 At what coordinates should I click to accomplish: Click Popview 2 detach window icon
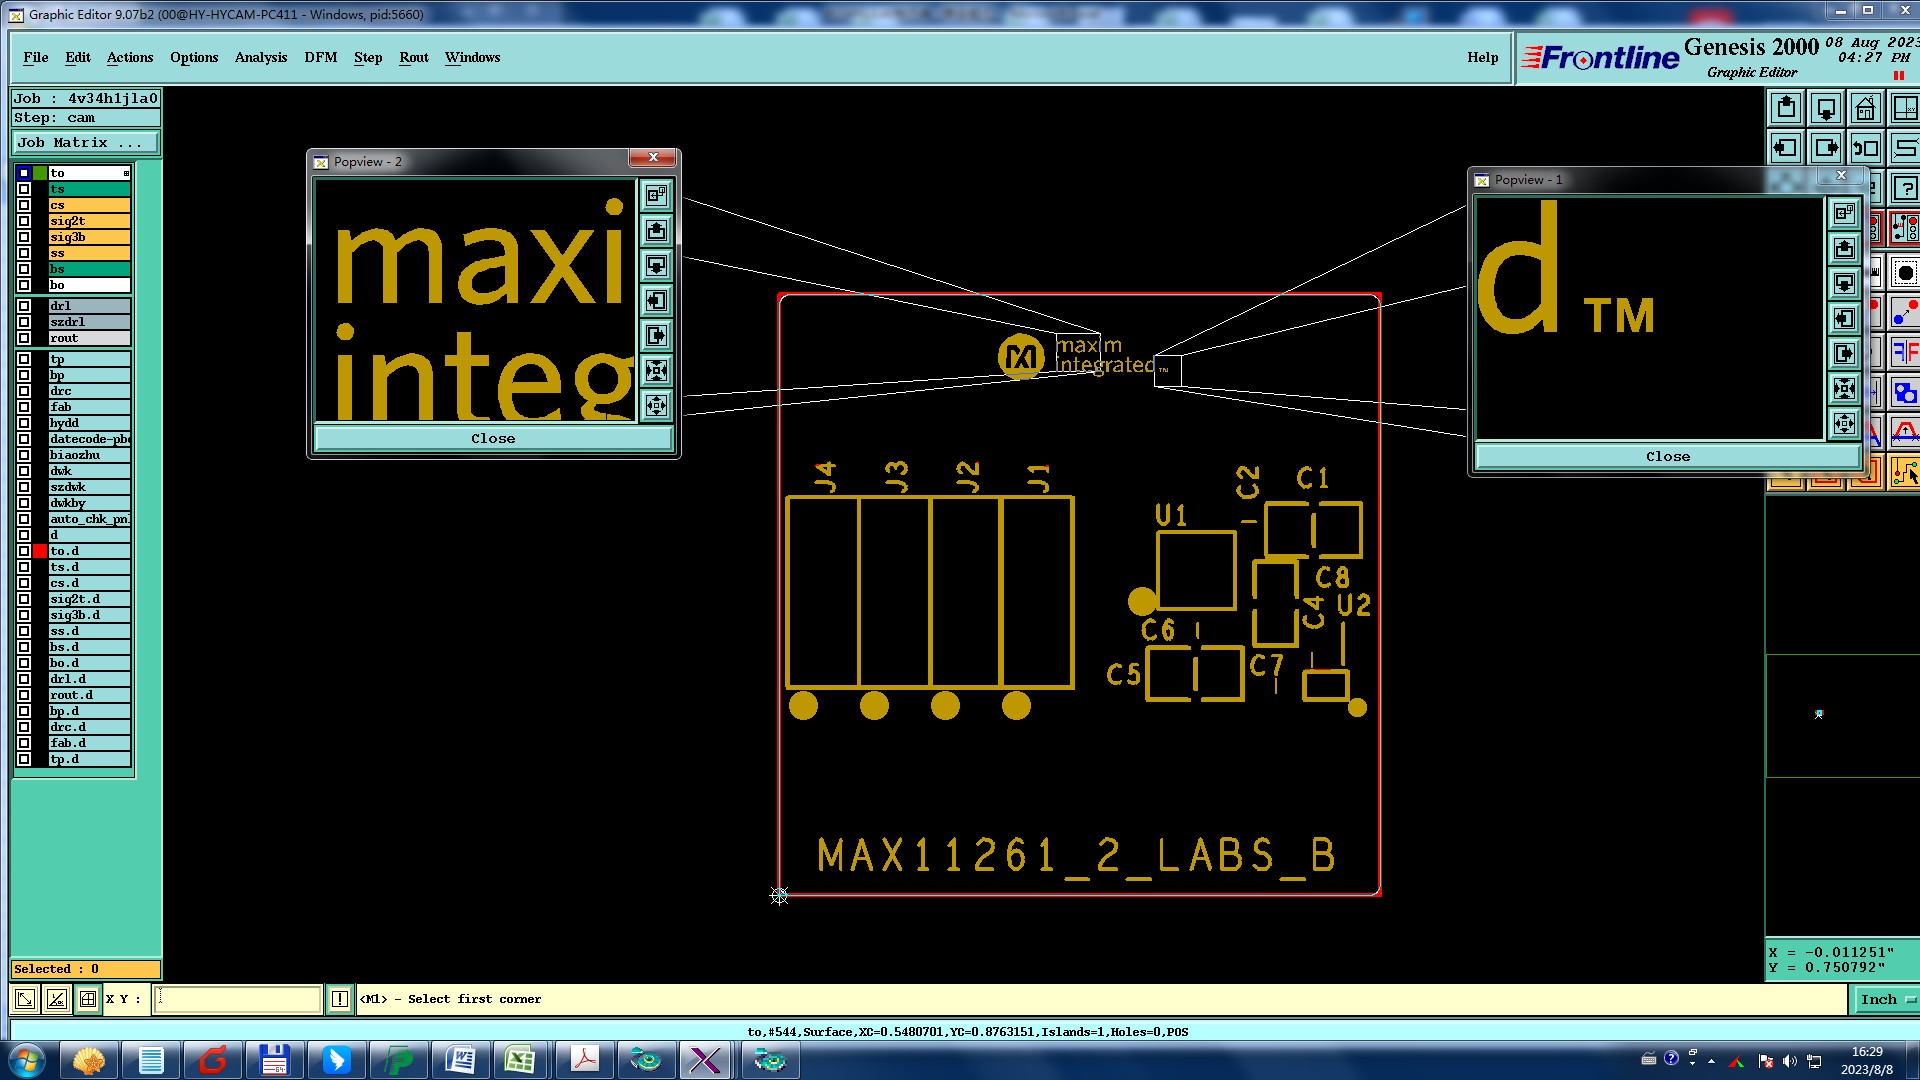coord(656,195)
